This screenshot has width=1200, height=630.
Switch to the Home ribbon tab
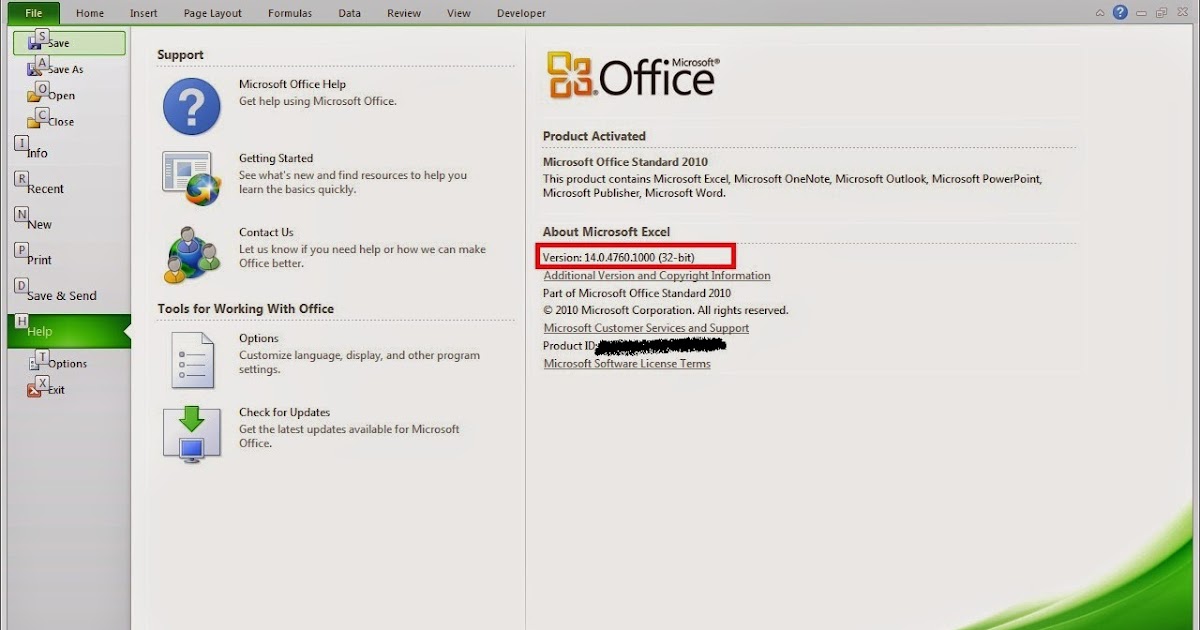pos(90,13)
